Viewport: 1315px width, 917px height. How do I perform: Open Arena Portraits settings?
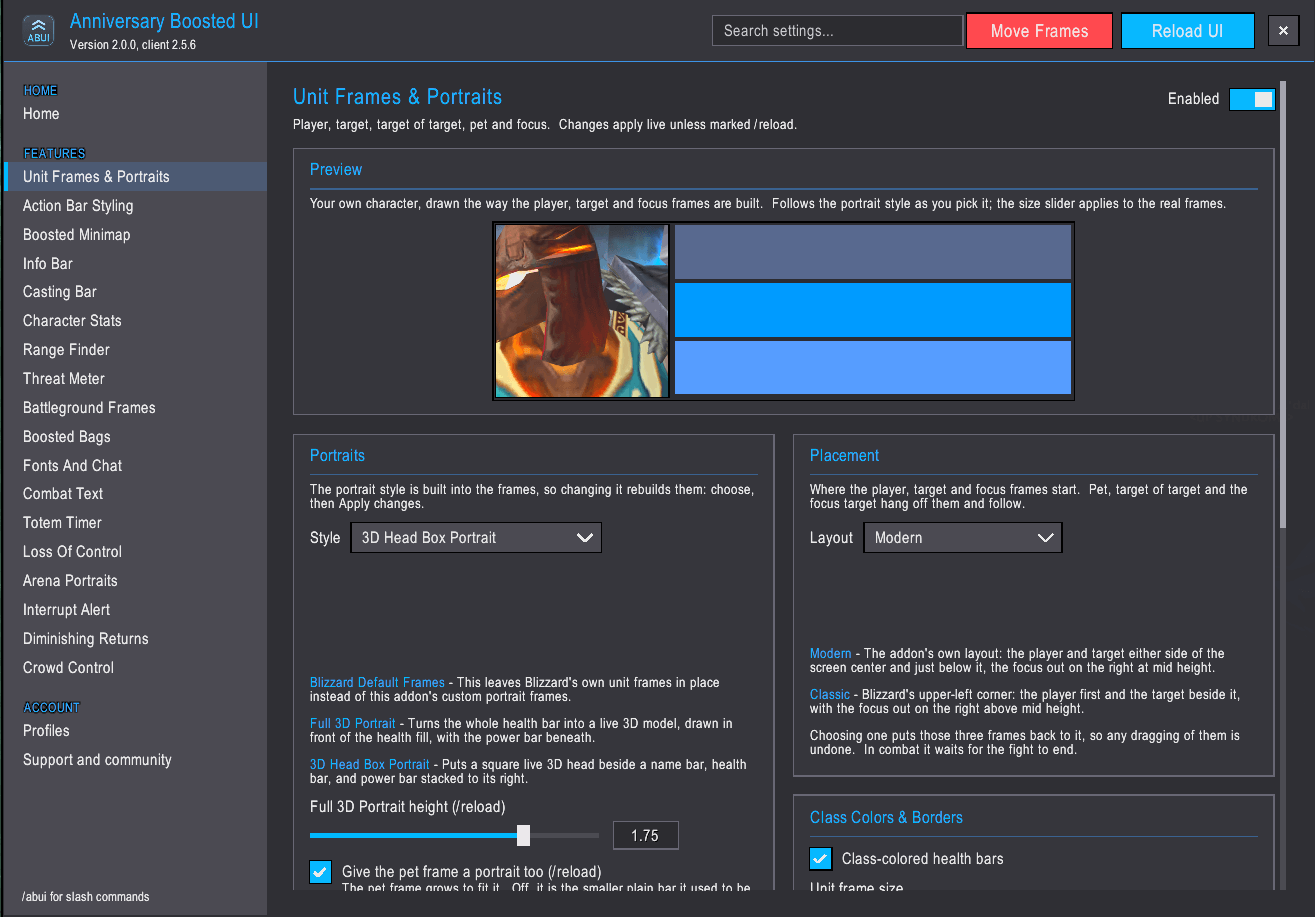(70, 581)
